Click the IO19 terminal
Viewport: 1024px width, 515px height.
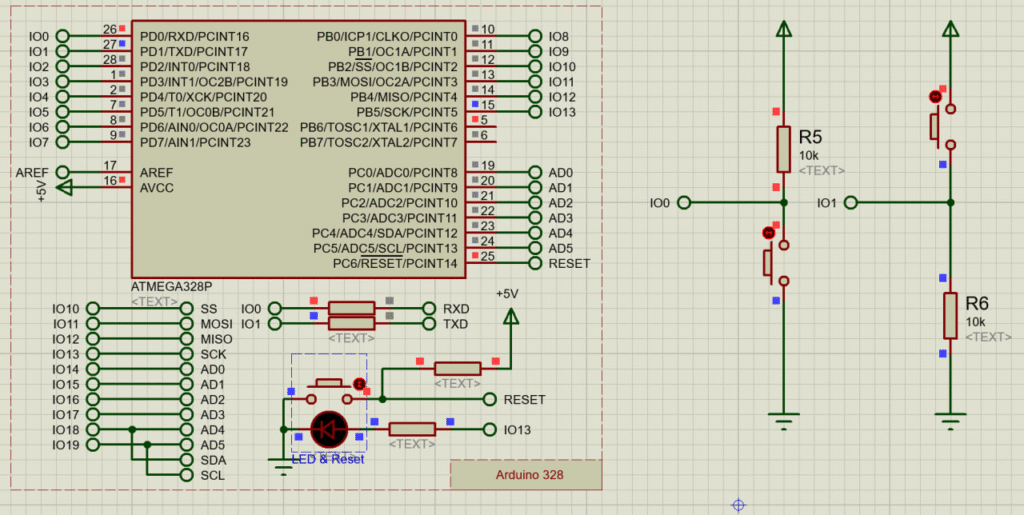coord(93,445)
